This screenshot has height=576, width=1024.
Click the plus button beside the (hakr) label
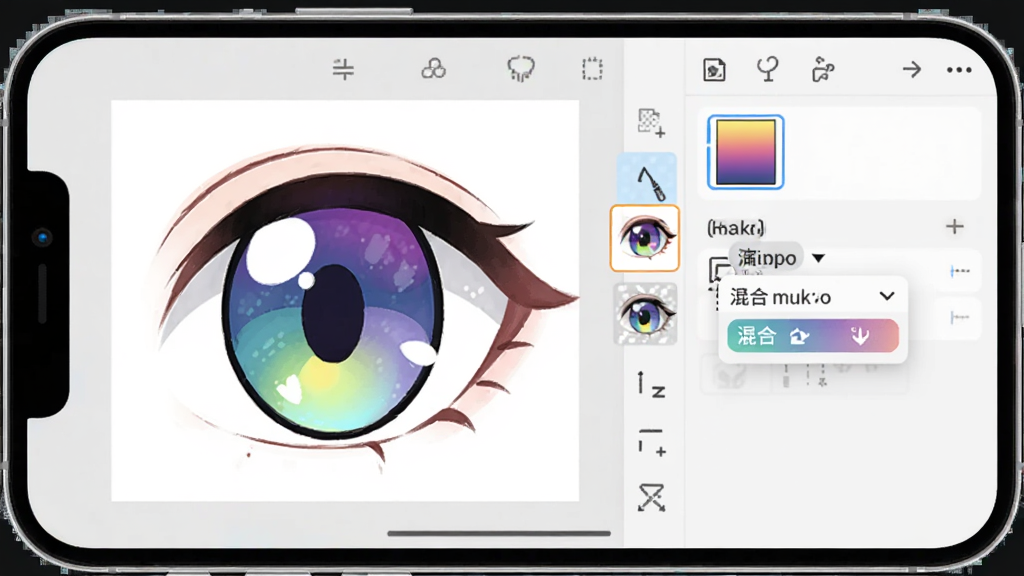coord(955,227)
